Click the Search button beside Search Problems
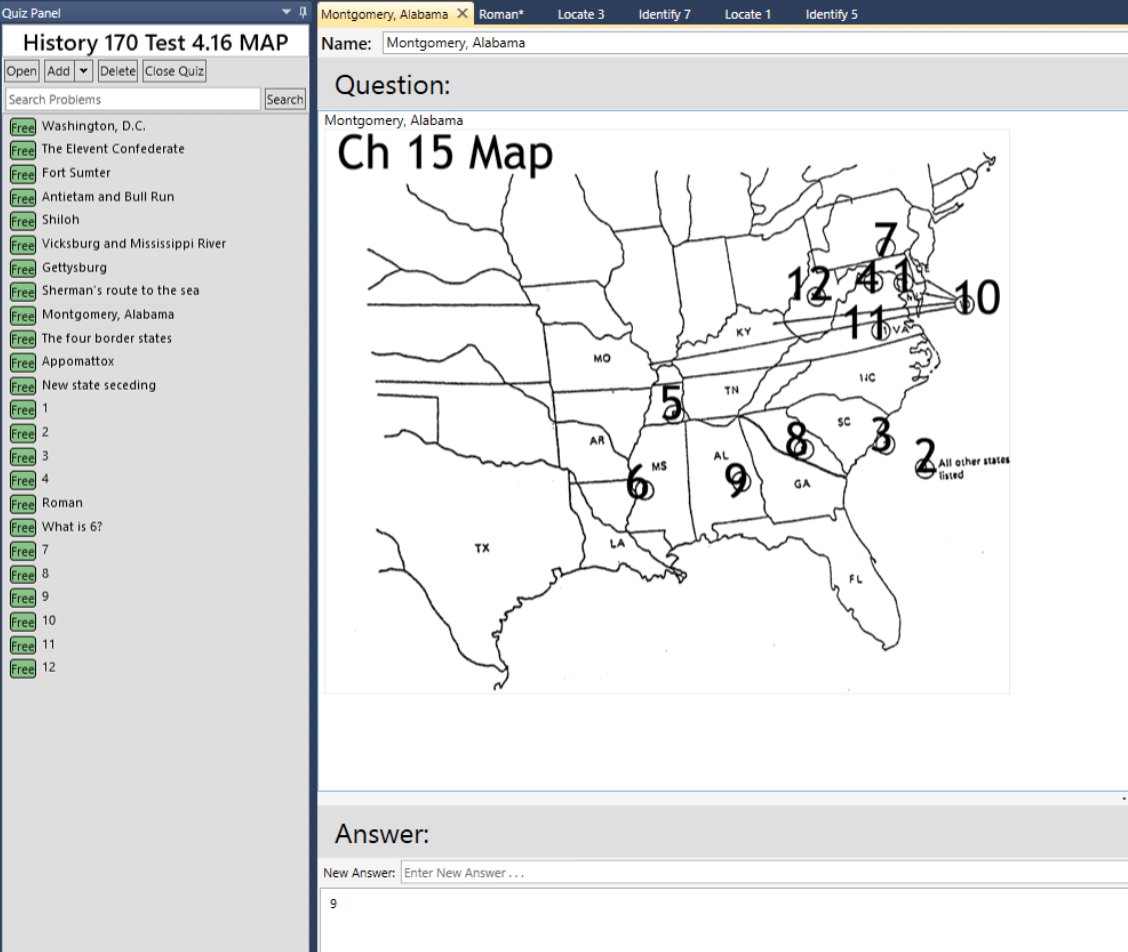1128x952 pixels. click(x=285, y=98)
